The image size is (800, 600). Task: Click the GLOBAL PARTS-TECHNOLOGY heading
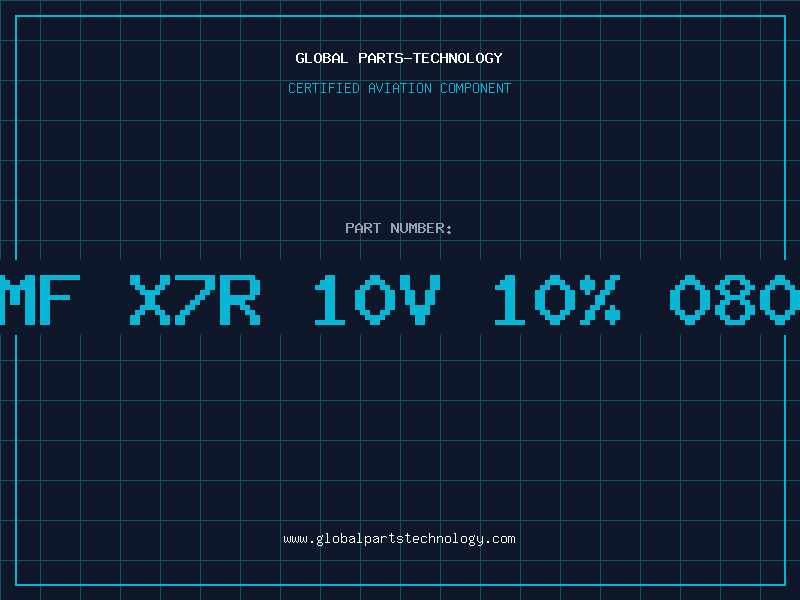click(399, 58)
